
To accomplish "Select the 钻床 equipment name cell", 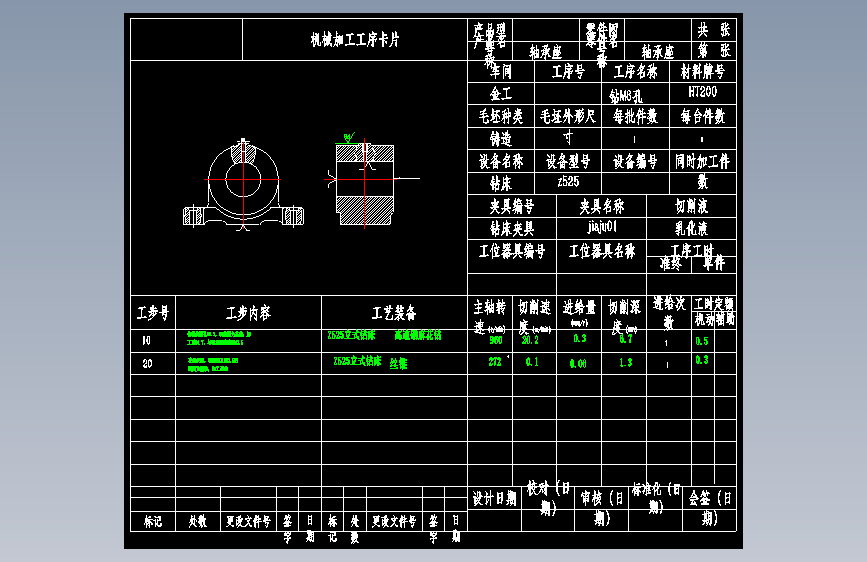I will coord(501,183).
